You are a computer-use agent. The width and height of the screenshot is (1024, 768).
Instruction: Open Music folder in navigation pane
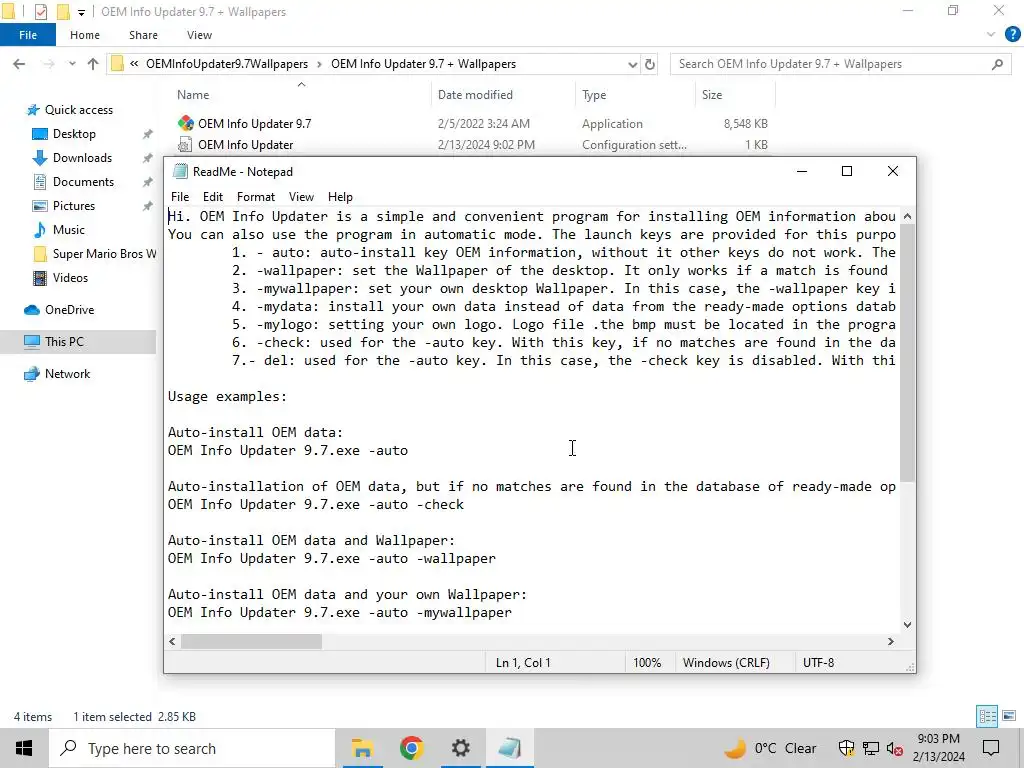[69, 230]
